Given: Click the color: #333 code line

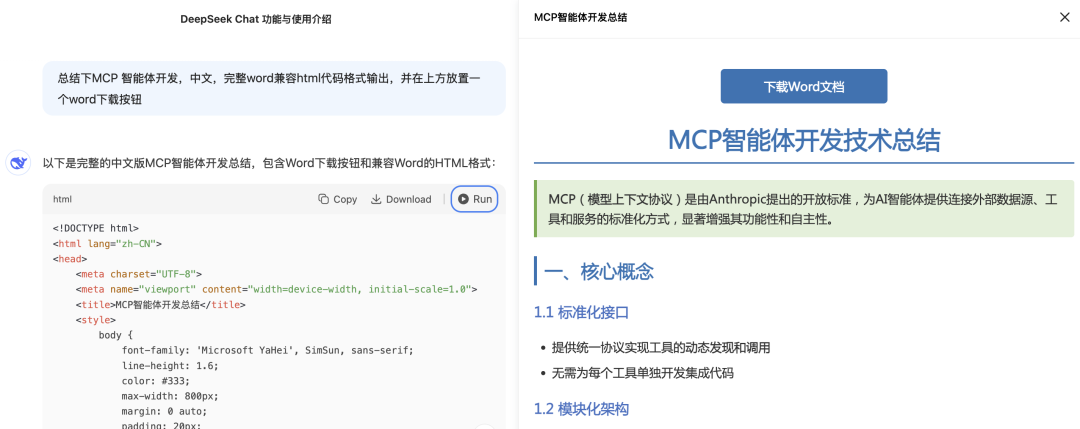Looking at the screenshot, I should 156,381.
